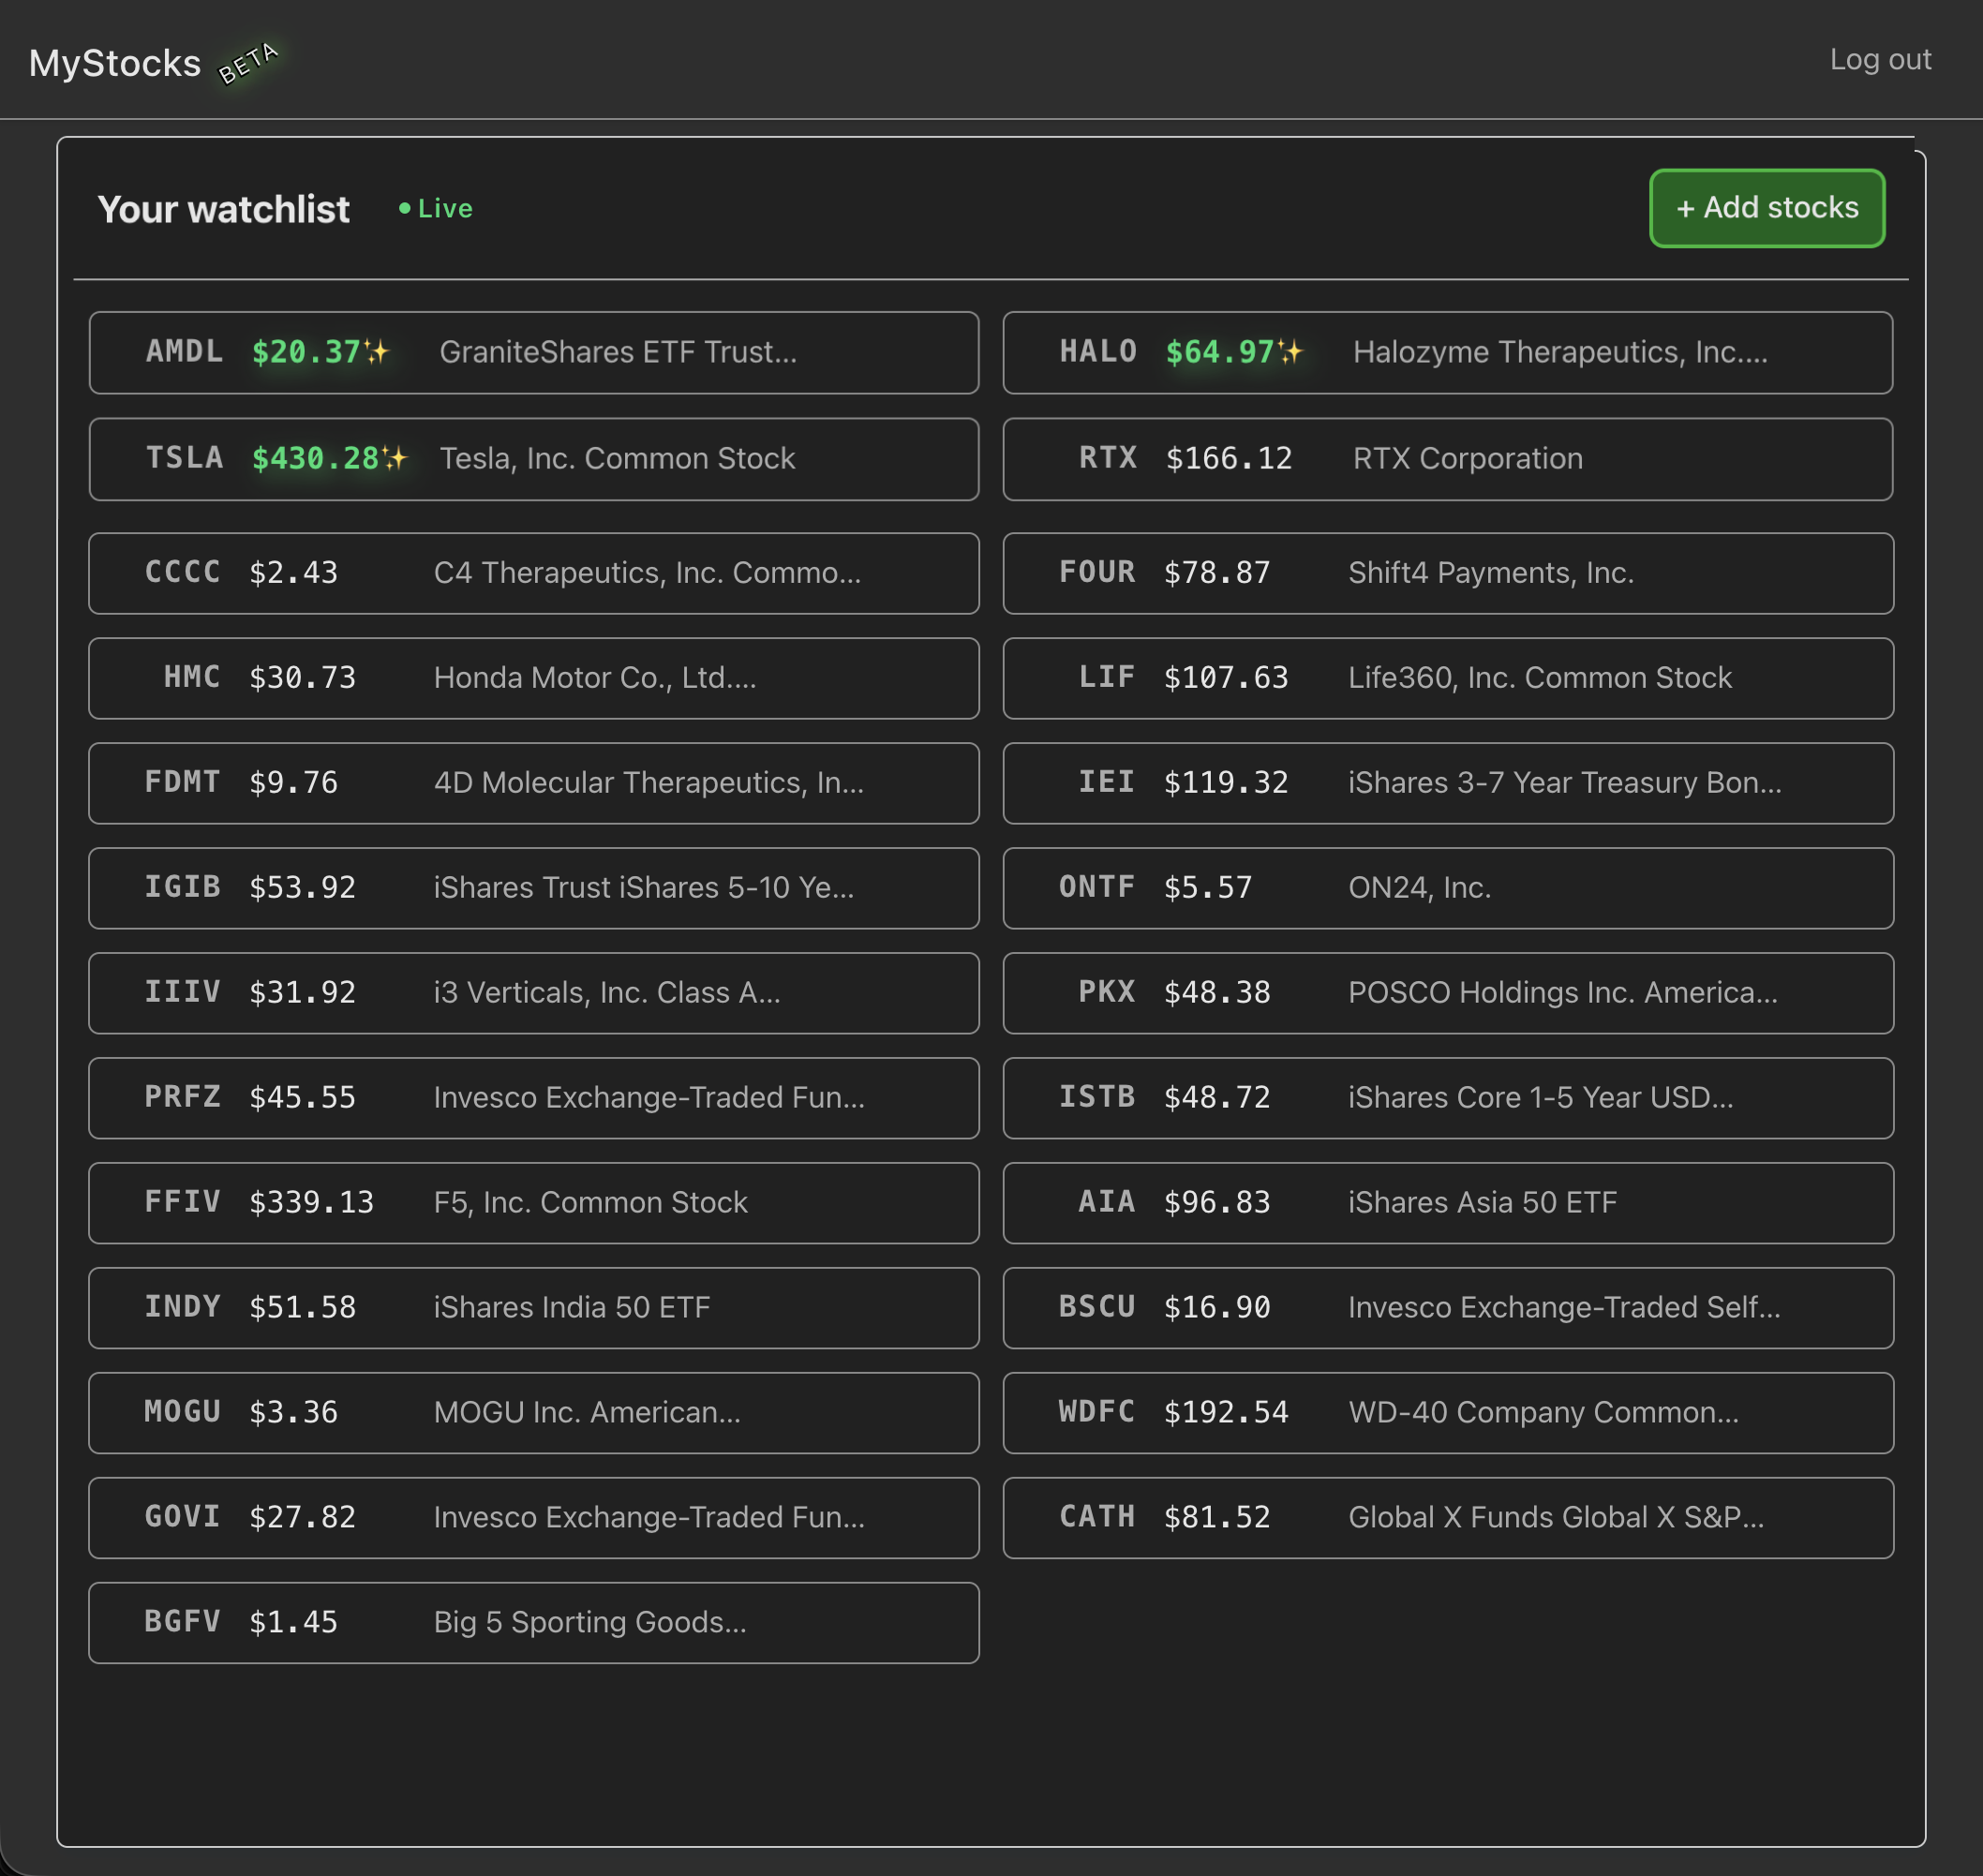Screen dimensions: 1983x1876
Task: Select the LIF Life360 row
Action: [1448, 678]
